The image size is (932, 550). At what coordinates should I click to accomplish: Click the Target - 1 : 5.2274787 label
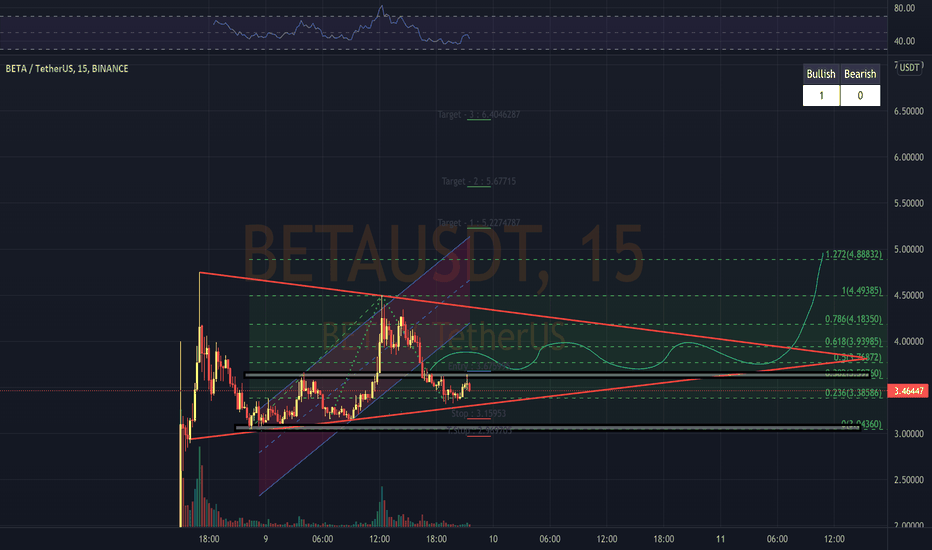pyautogui.click(x=478, y=223)
